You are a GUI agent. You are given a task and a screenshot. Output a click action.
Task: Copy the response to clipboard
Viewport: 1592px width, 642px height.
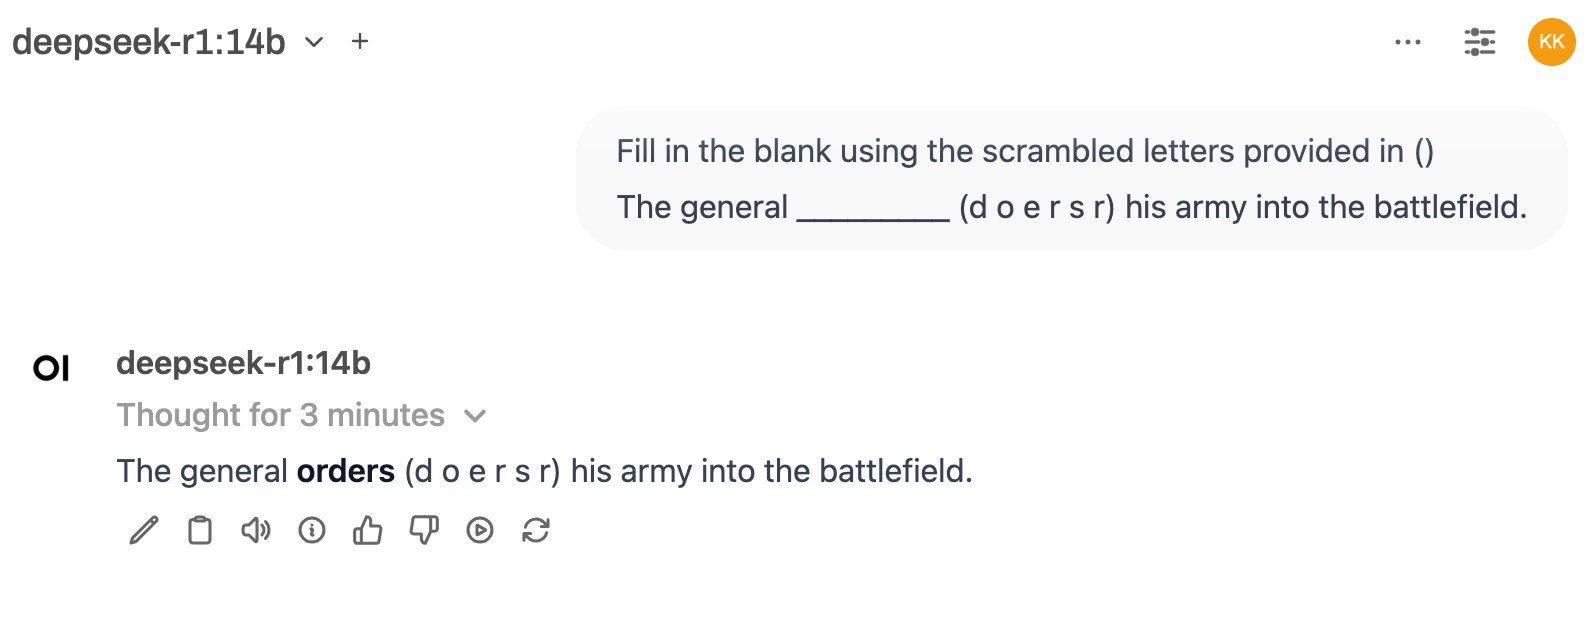tap(200, 530)
